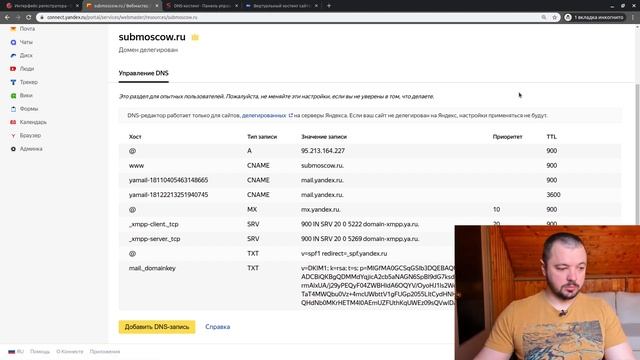Click Добавить DNS-запись button
Viewport: 640px width, 360px height.
pos(157,327)
